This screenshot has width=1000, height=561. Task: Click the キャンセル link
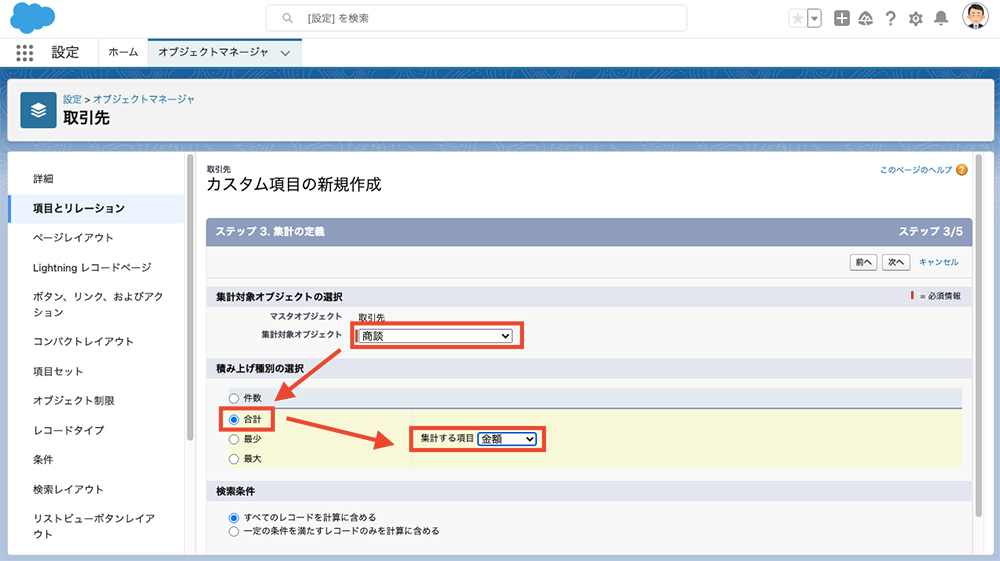(938, 262)
